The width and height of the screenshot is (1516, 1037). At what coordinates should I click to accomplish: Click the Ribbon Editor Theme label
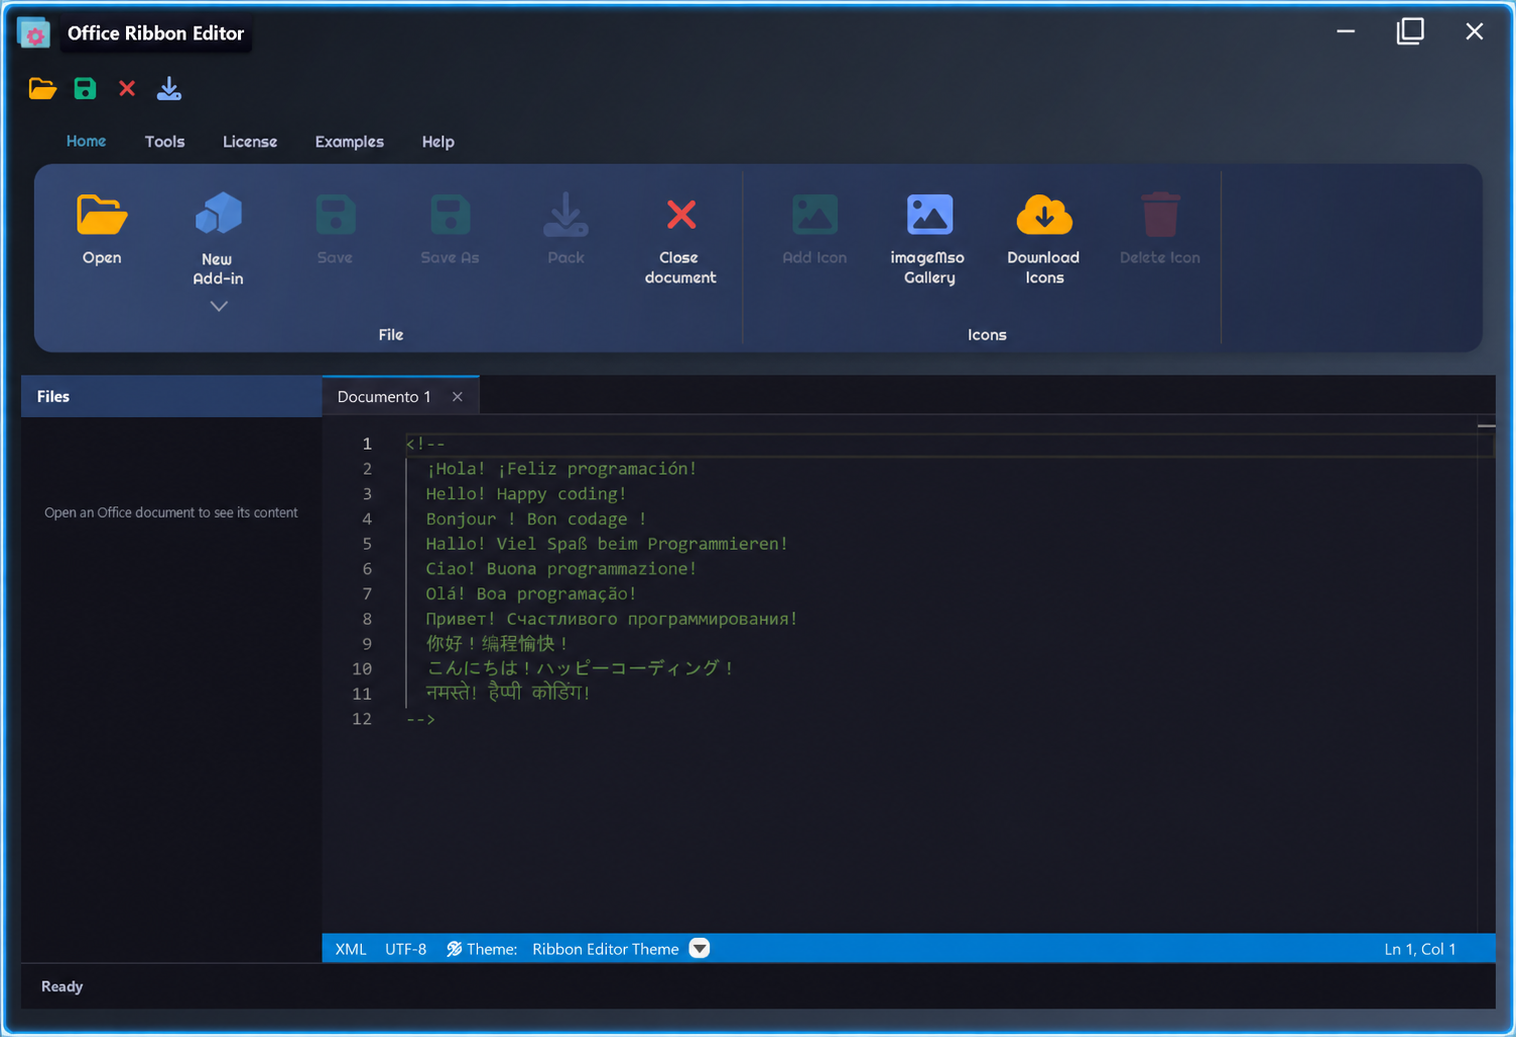point(605,949)
